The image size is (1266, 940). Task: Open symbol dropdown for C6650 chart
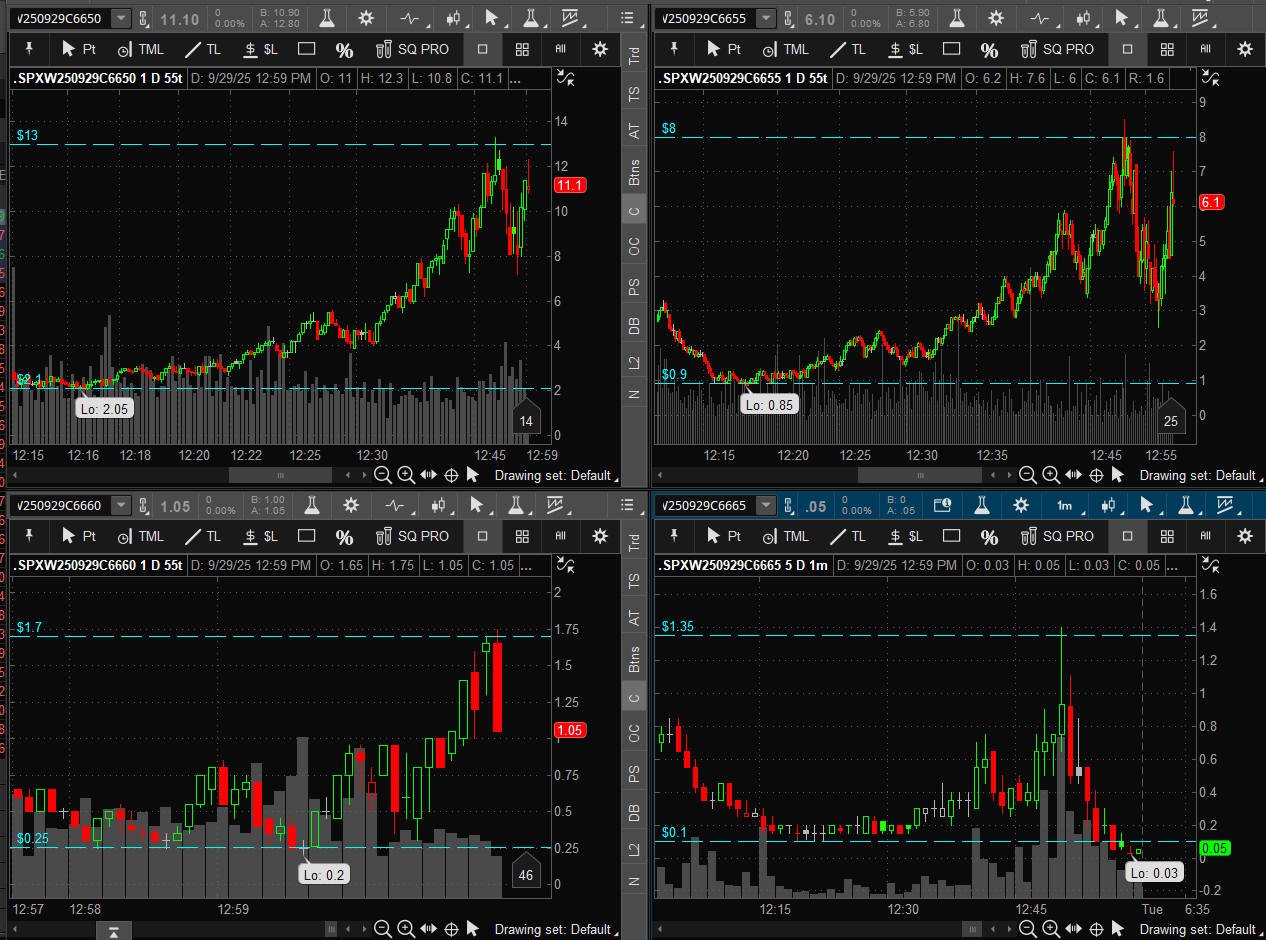pos(121,18)
